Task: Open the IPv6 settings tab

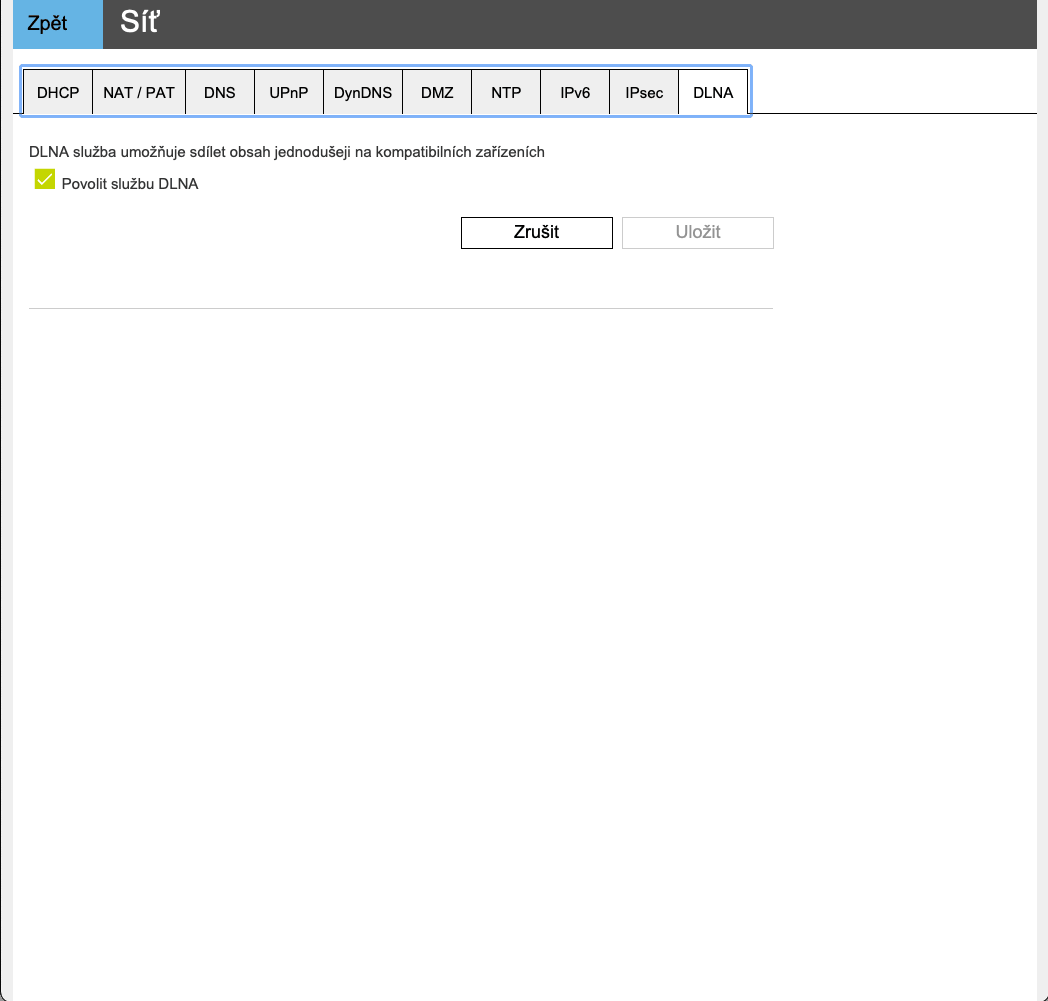Action: tap(575, 92)
